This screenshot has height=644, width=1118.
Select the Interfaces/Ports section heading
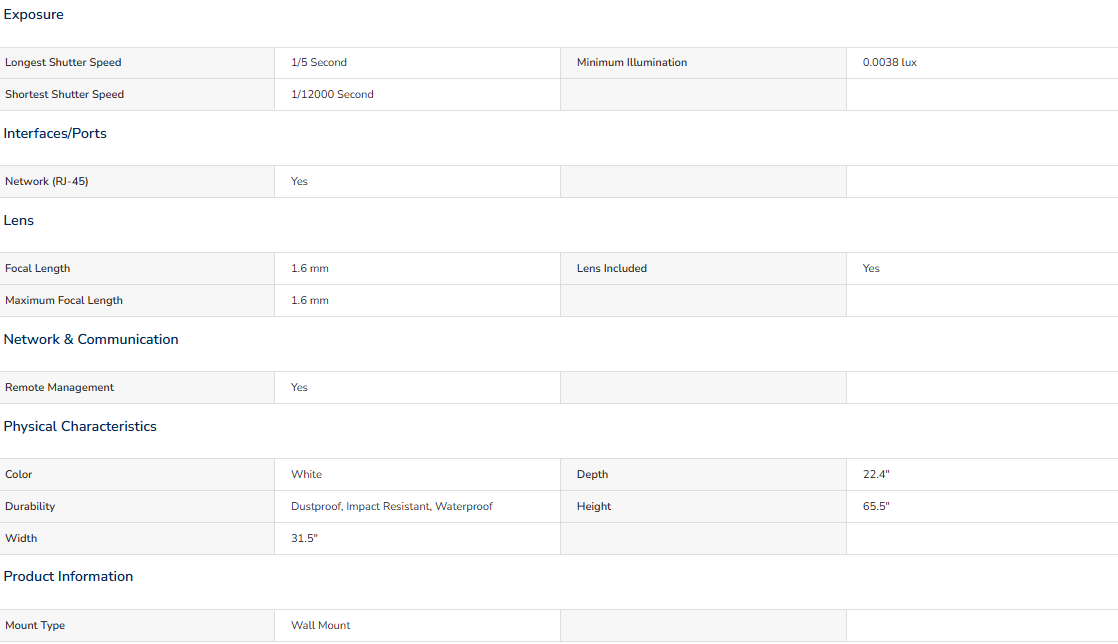(x=55, y=133)
